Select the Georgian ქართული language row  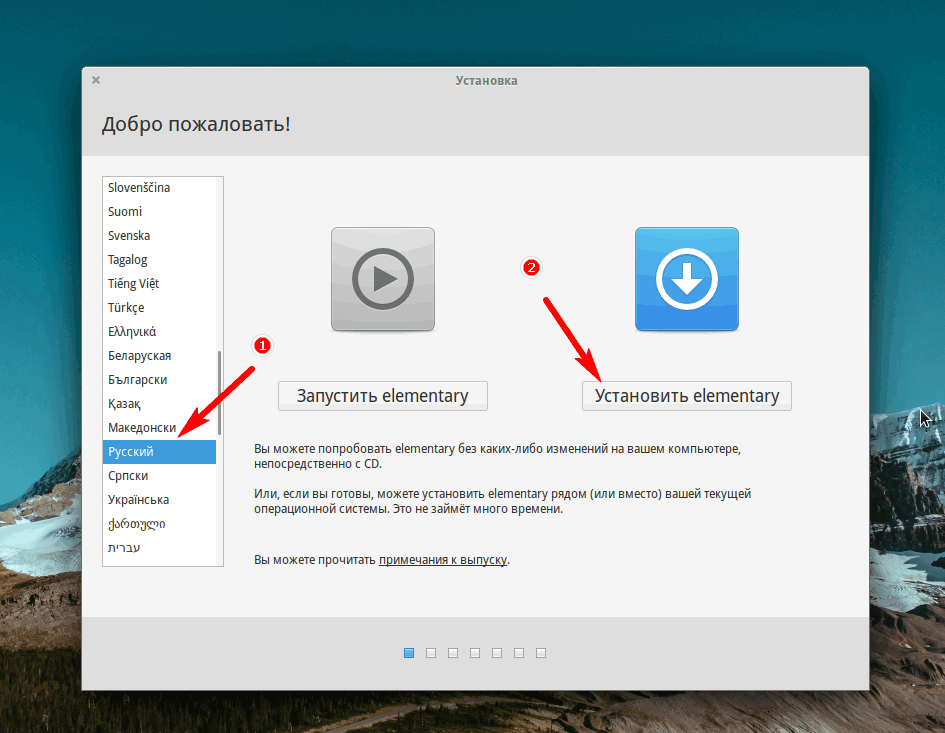(159, 524)
